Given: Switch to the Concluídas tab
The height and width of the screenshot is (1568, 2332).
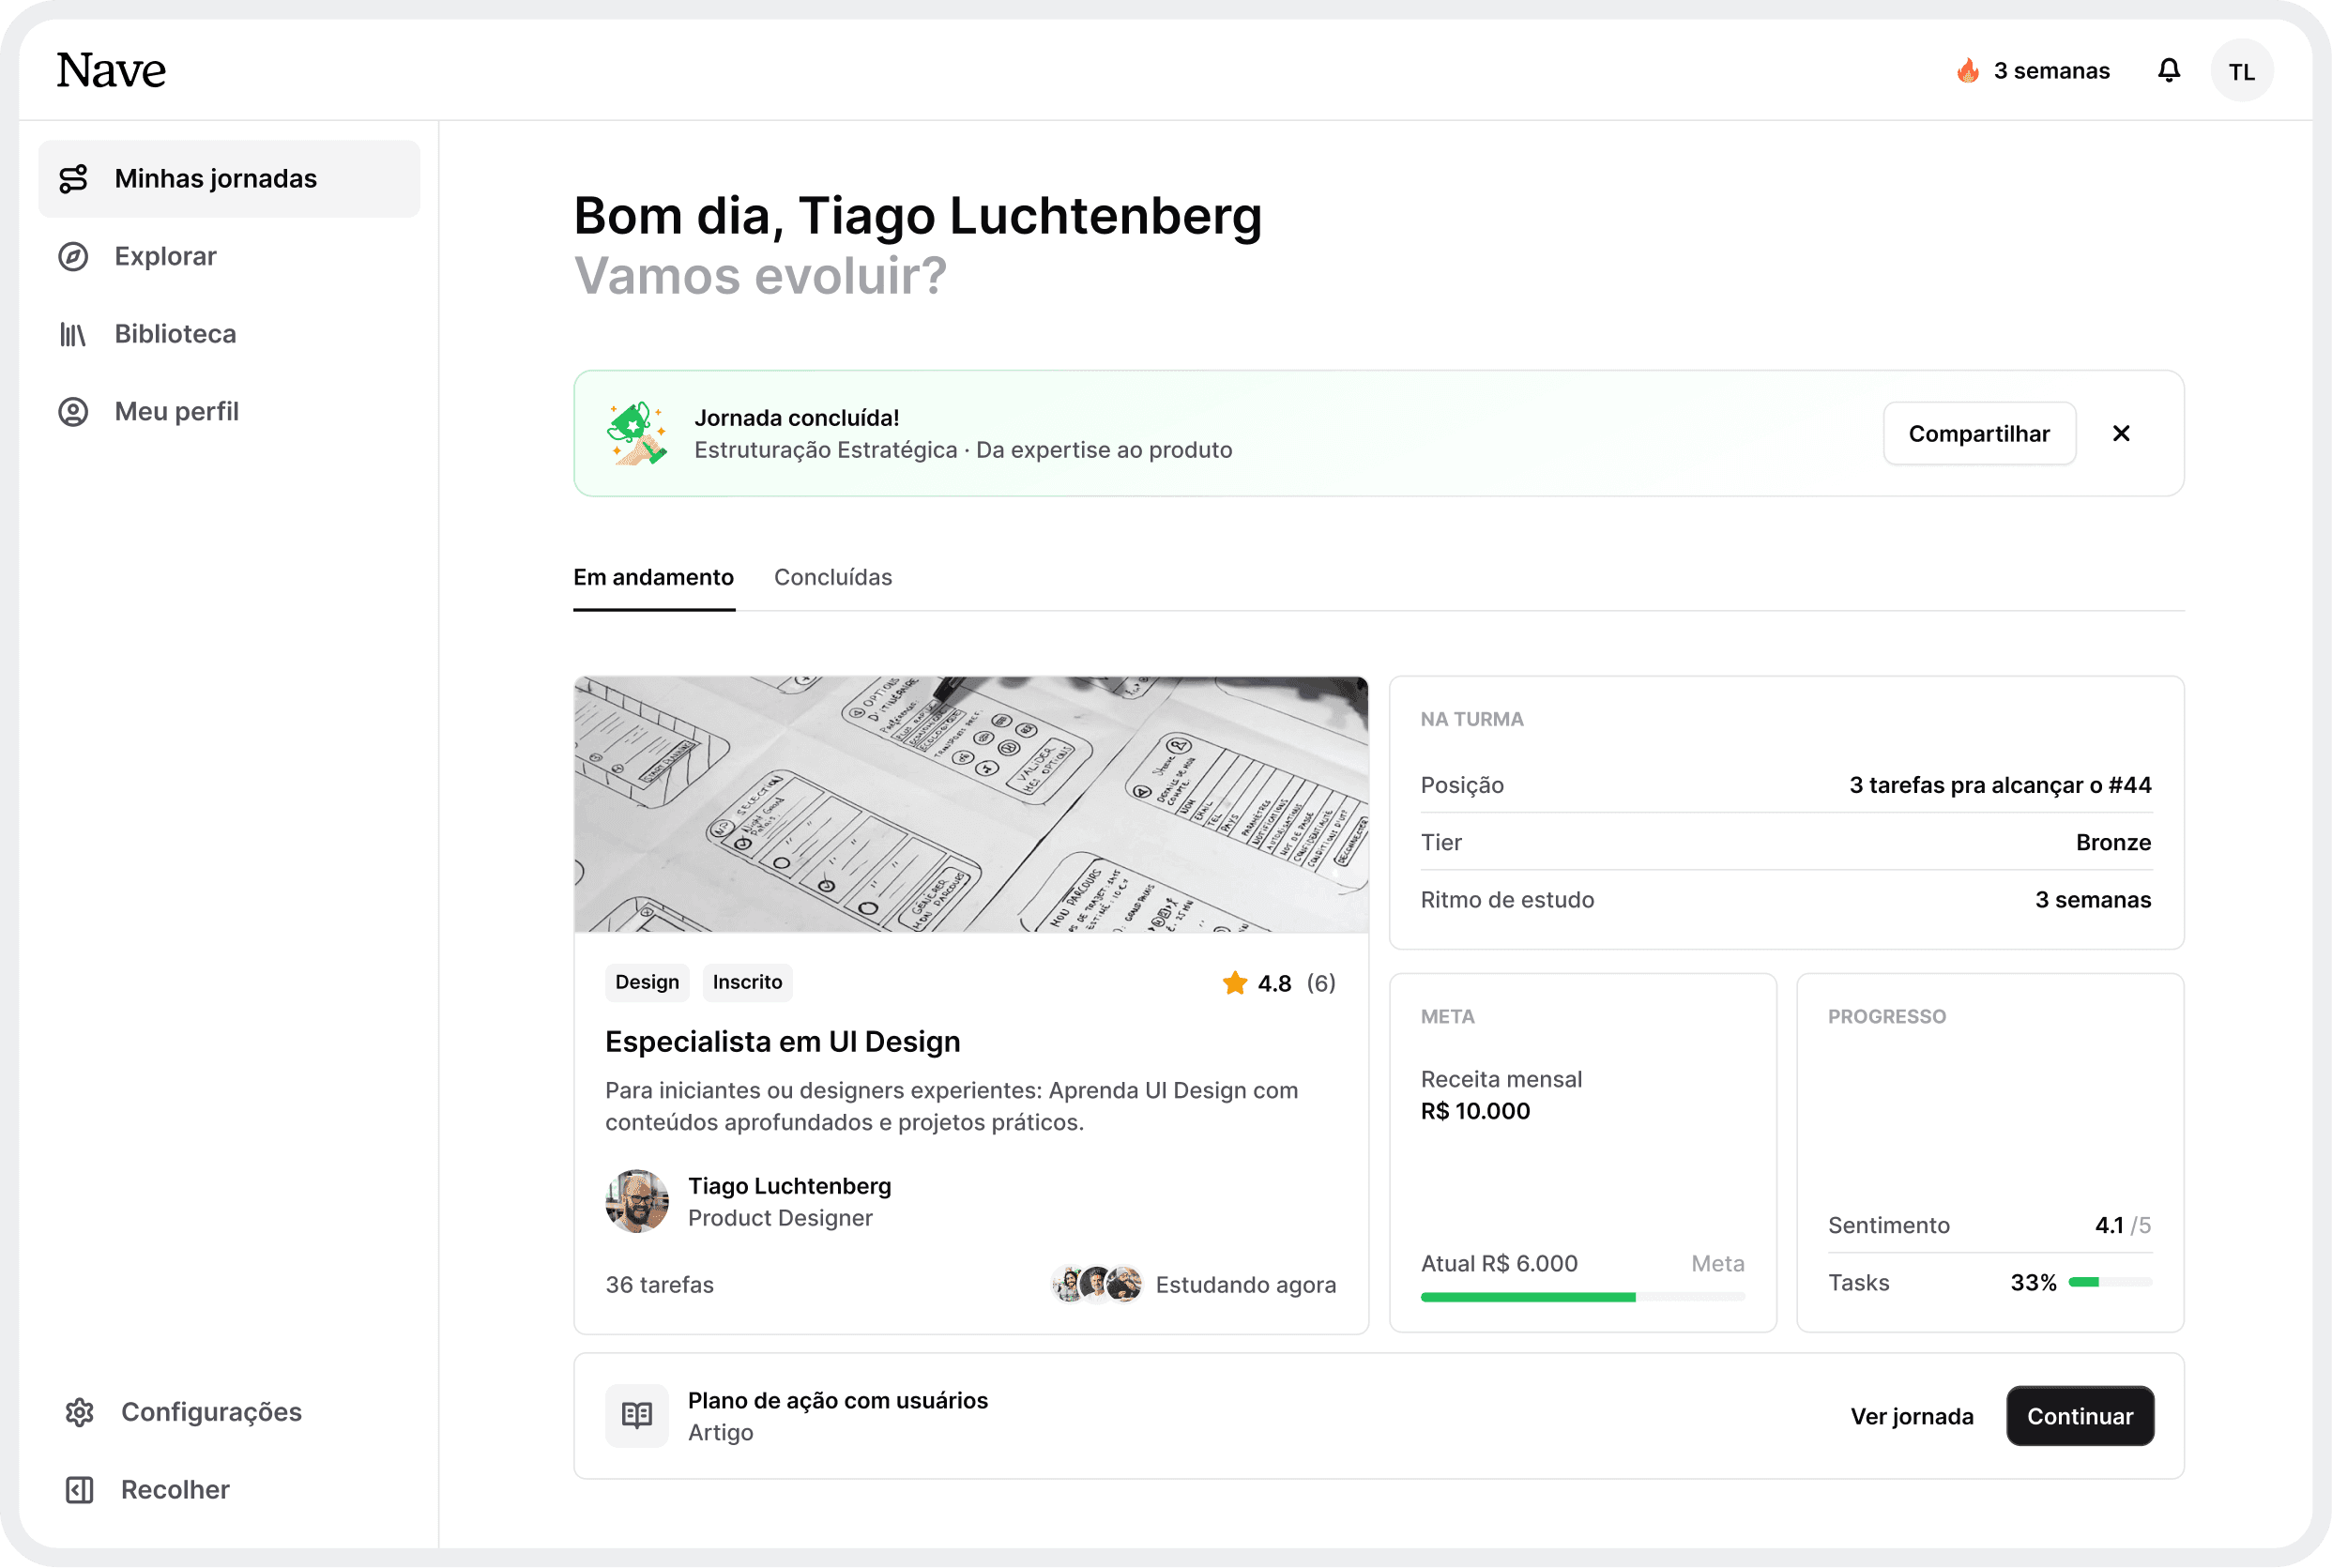Looking at the screenshot, I should click(832, 577).
